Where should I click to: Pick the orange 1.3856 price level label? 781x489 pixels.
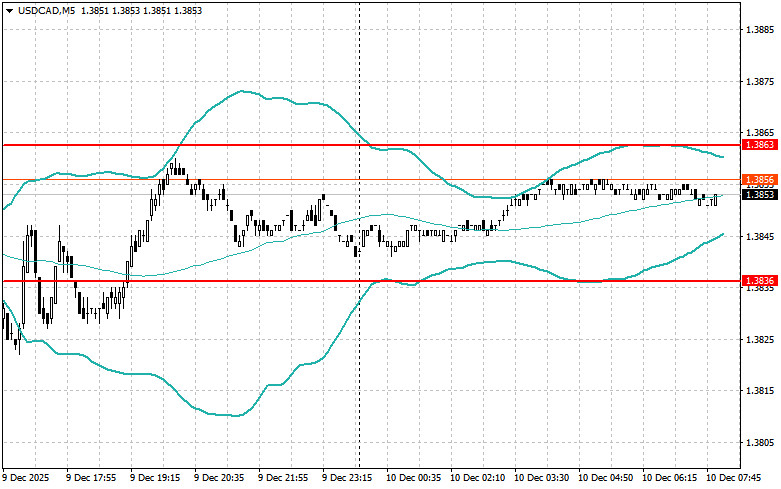[x=760, y=179]
